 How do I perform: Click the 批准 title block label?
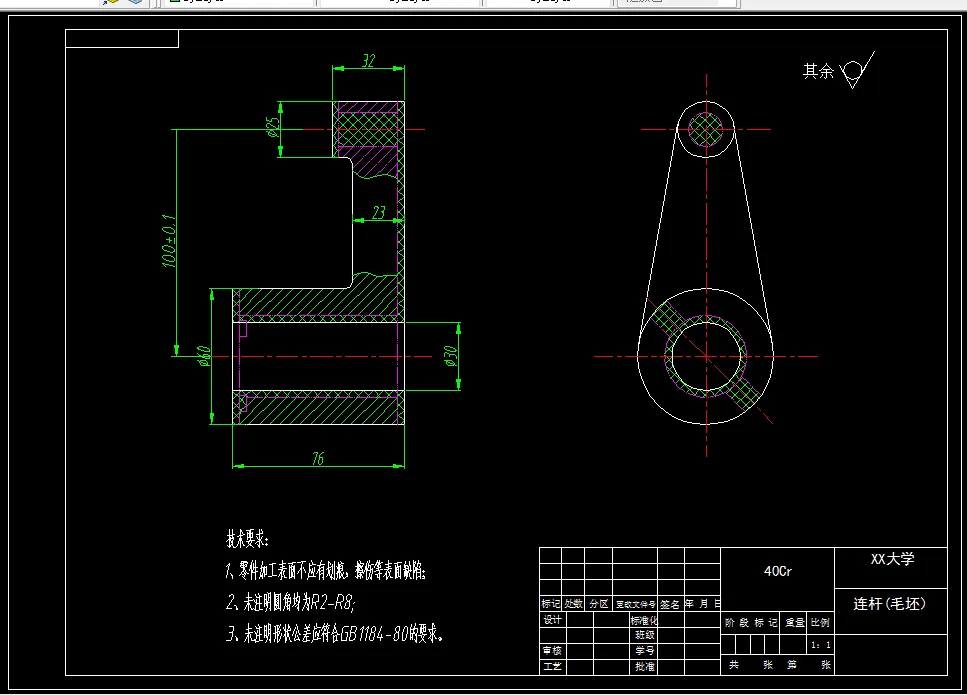click(x=644, y=667)
